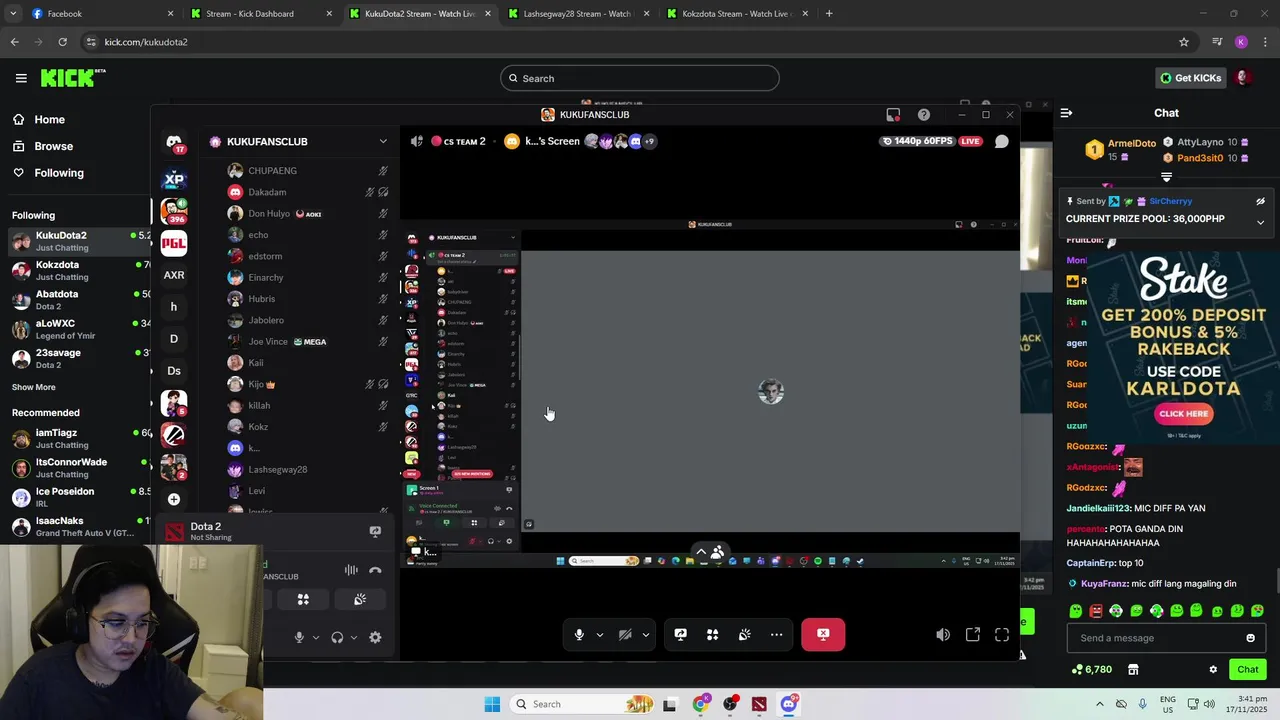
Task: Toggle camera on in call controls
Action: click(625, 634)
